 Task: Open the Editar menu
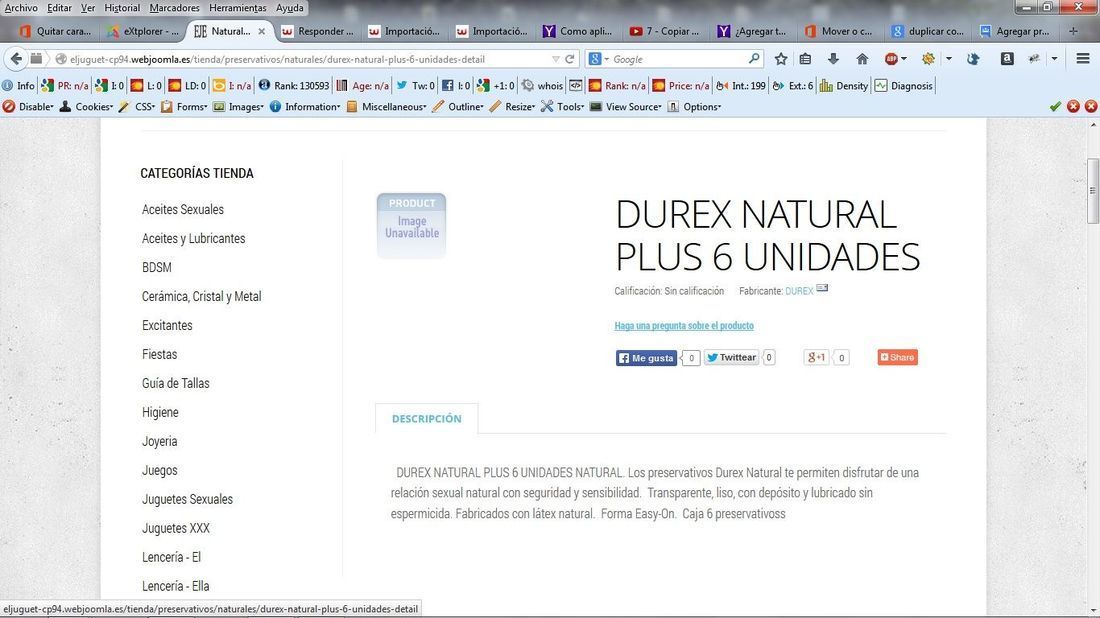tap(59, 8)
